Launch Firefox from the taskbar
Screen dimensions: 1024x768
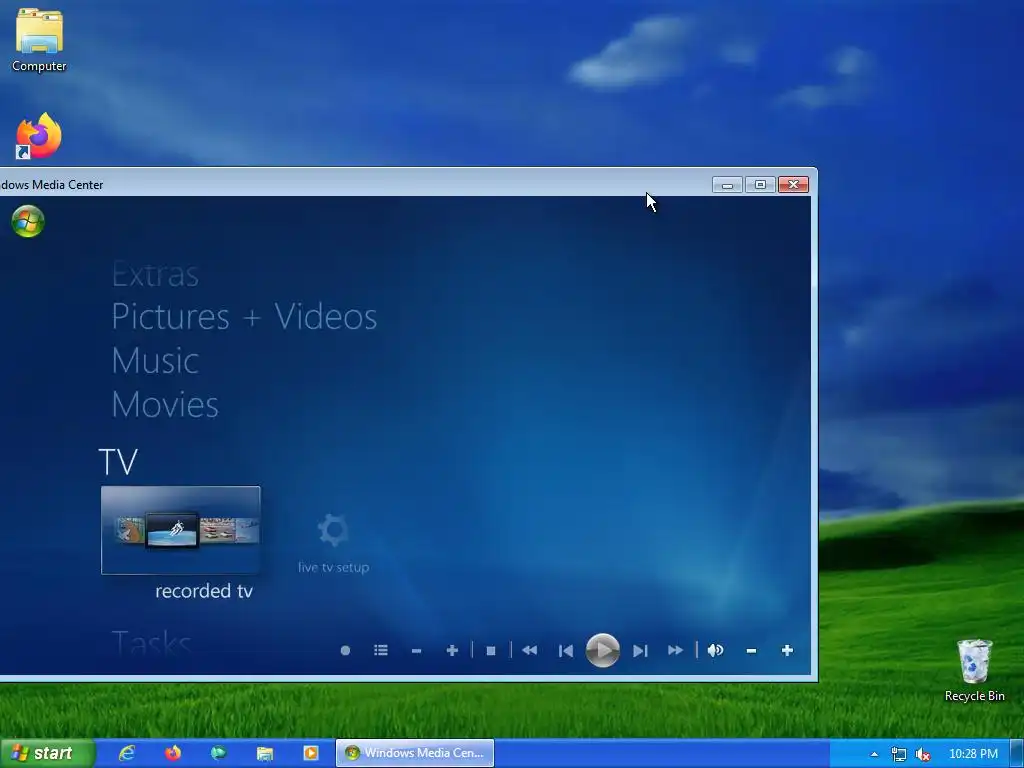173,753
